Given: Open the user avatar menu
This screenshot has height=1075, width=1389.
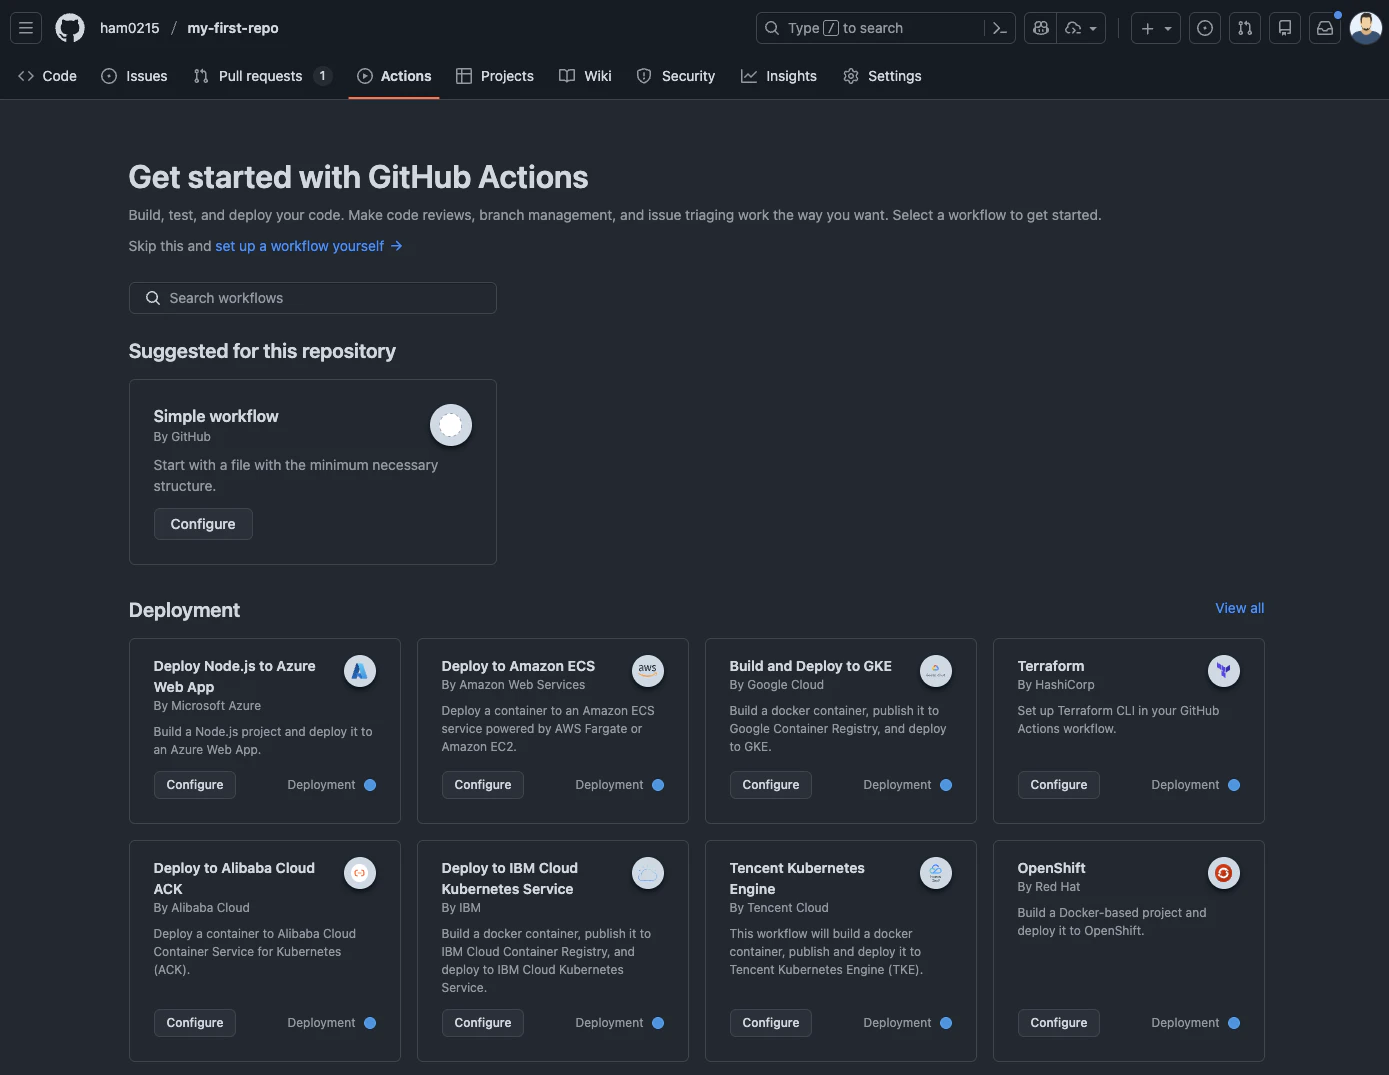Looking at the screenshot, I should coord(1365,28).
